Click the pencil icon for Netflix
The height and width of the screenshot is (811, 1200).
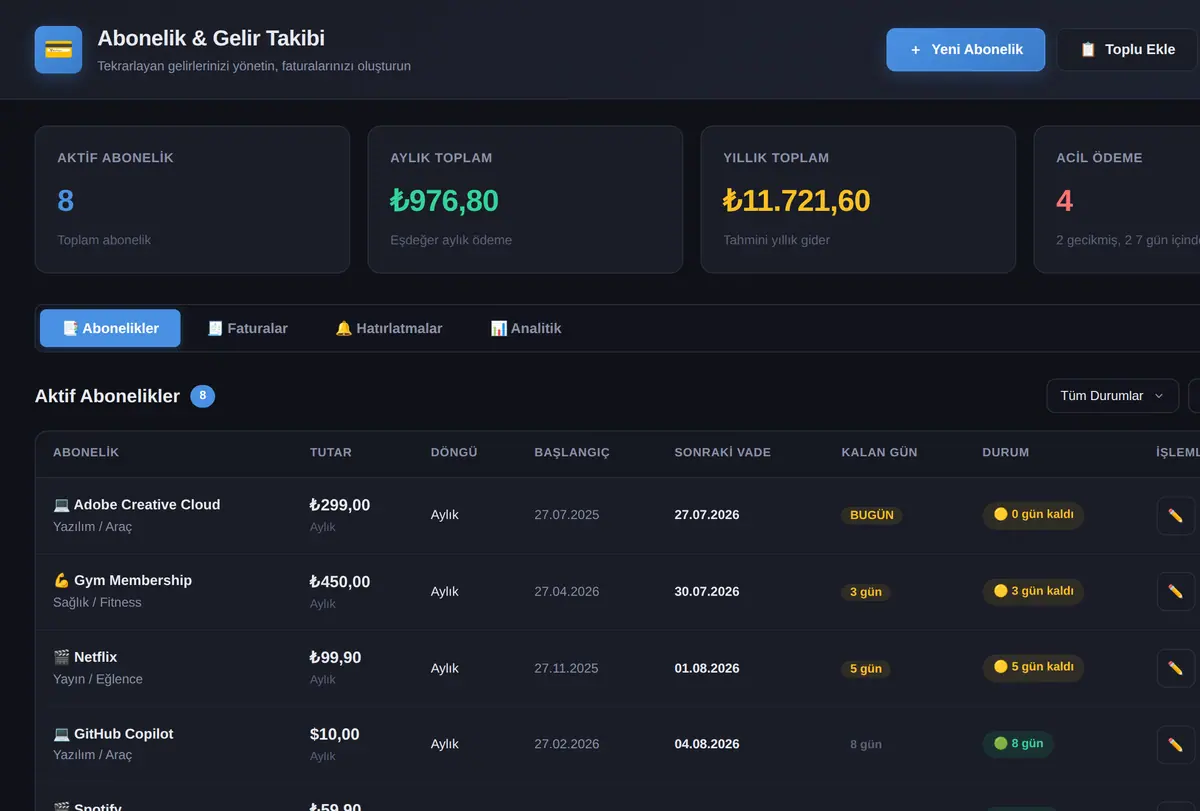click(x=1175, y=668)
